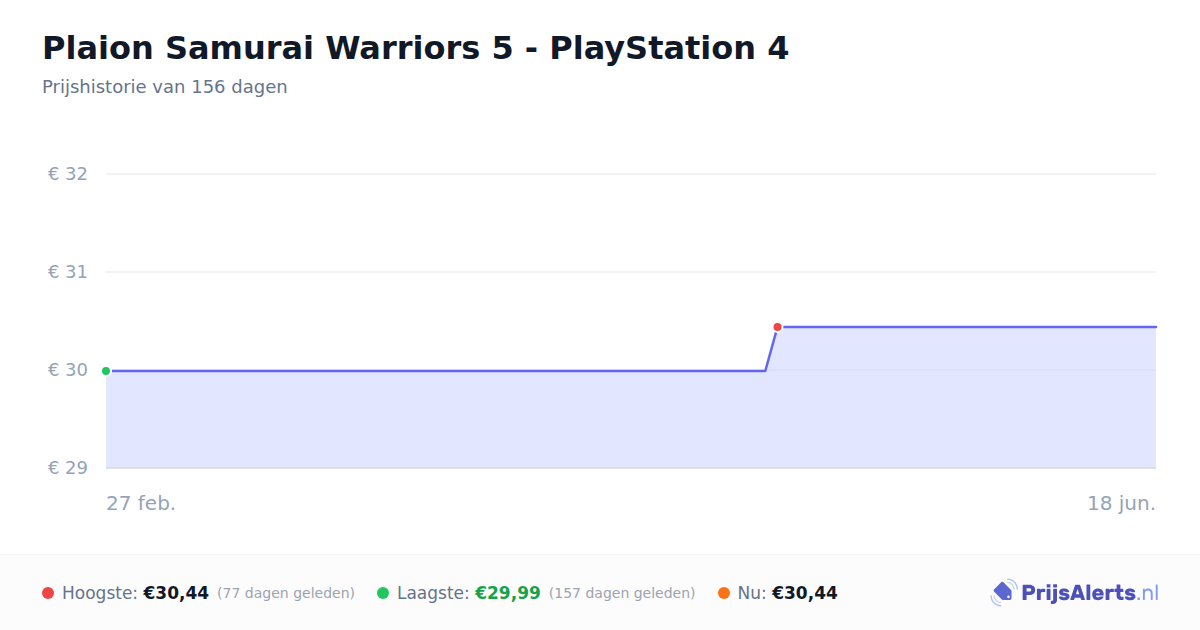Click the Plaion Samurai Warriors 5 title
Screen dimensions: 1200x630
tap(415, 48)
